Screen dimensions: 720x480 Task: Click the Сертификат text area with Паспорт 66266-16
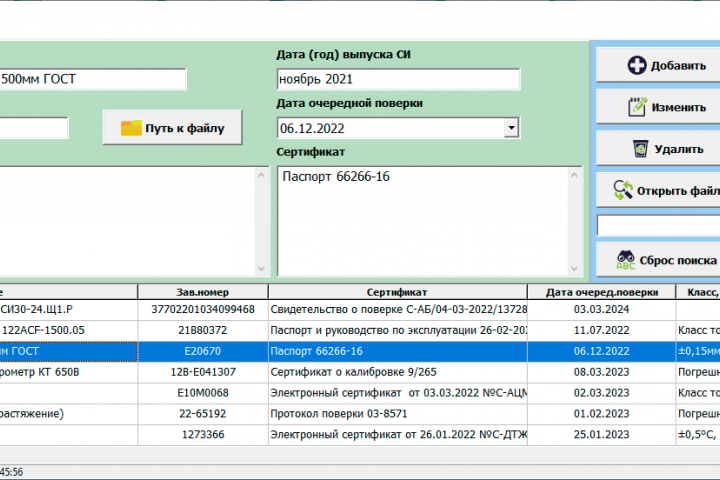pyautogui.click(x=423, y=221)
